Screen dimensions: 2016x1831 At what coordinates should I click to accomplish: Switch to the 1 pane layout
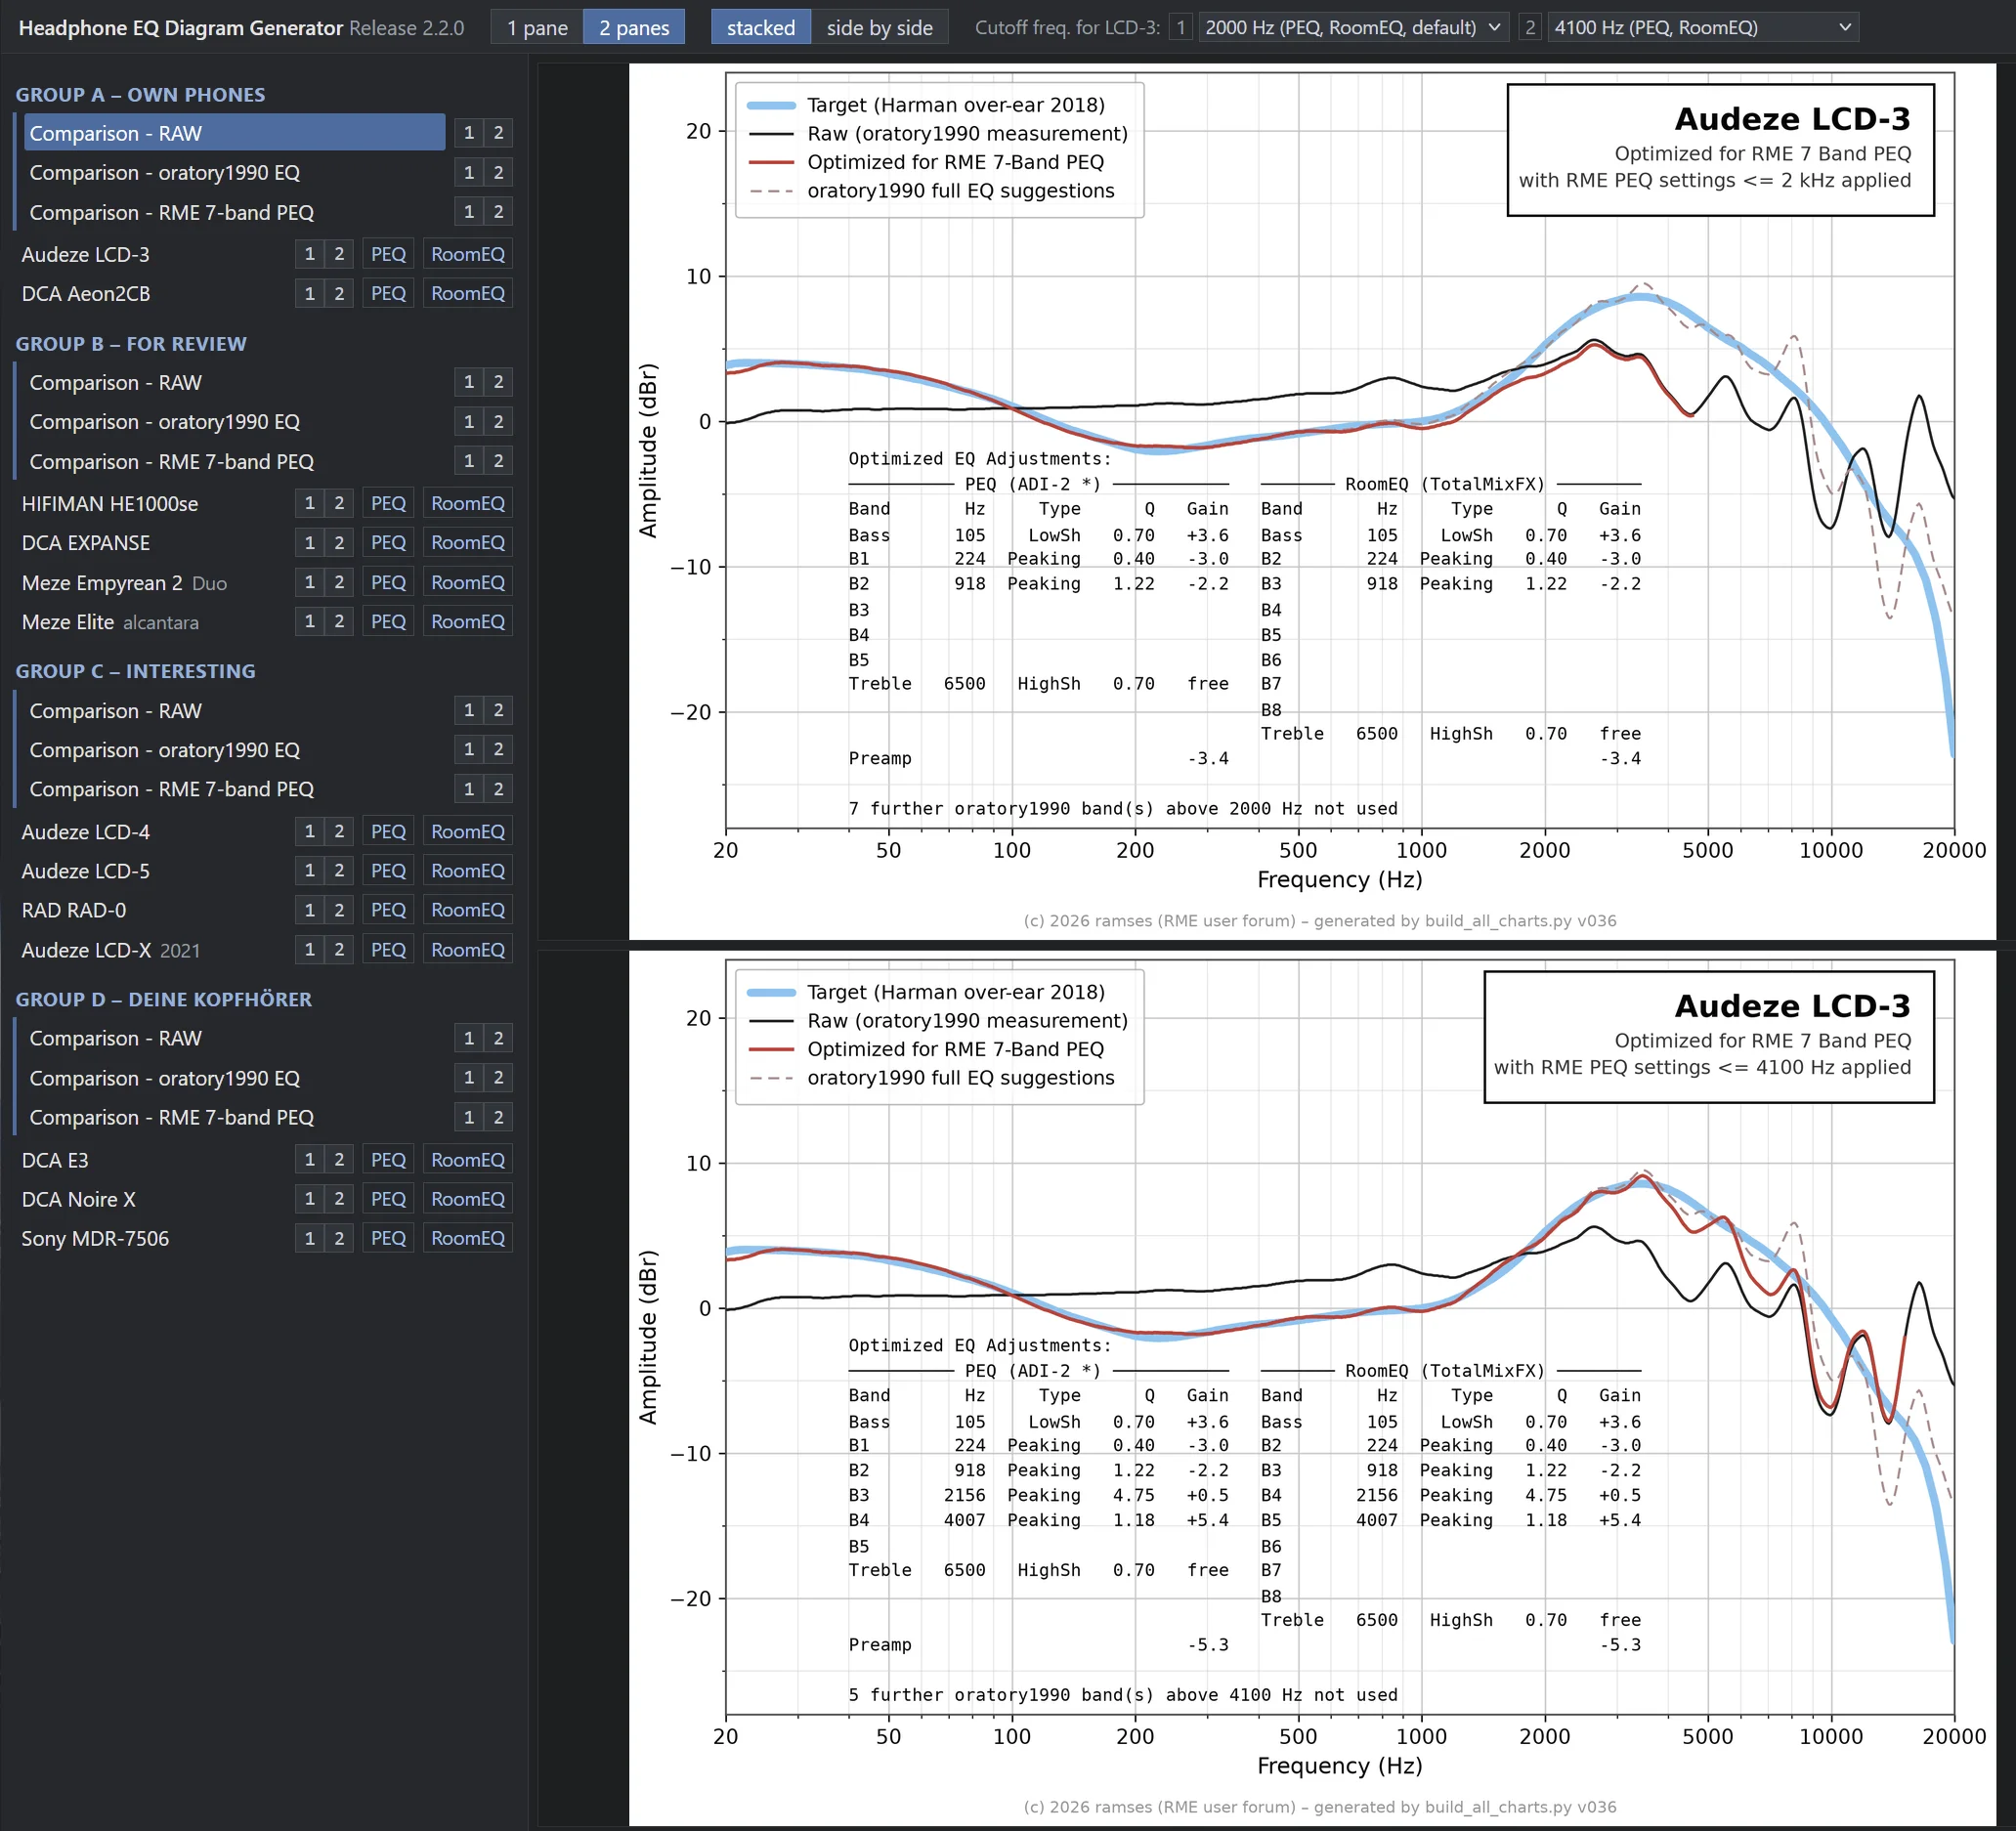click(537, 28)
